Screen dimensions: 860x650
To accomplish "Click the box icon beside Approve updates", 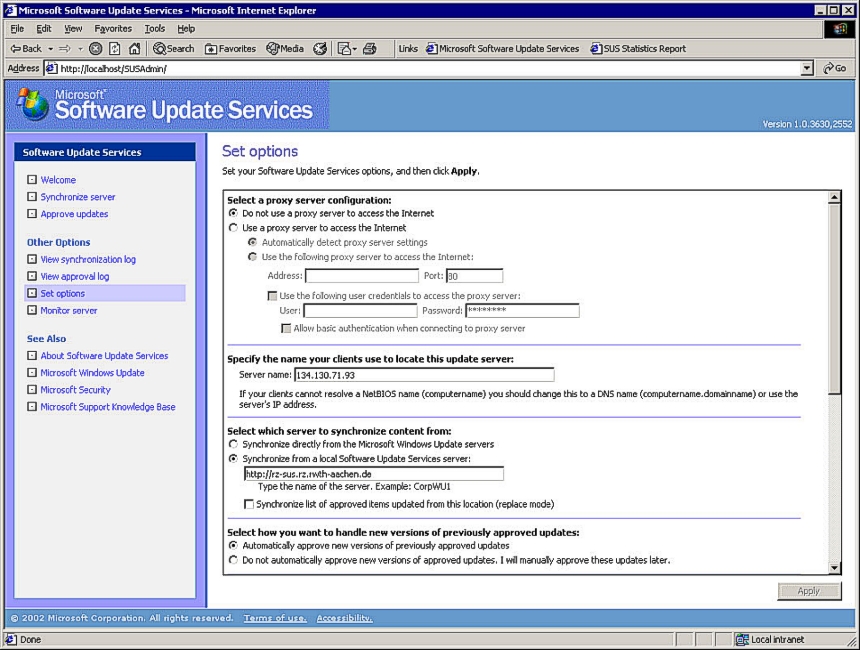I will (x=32, y=213).
